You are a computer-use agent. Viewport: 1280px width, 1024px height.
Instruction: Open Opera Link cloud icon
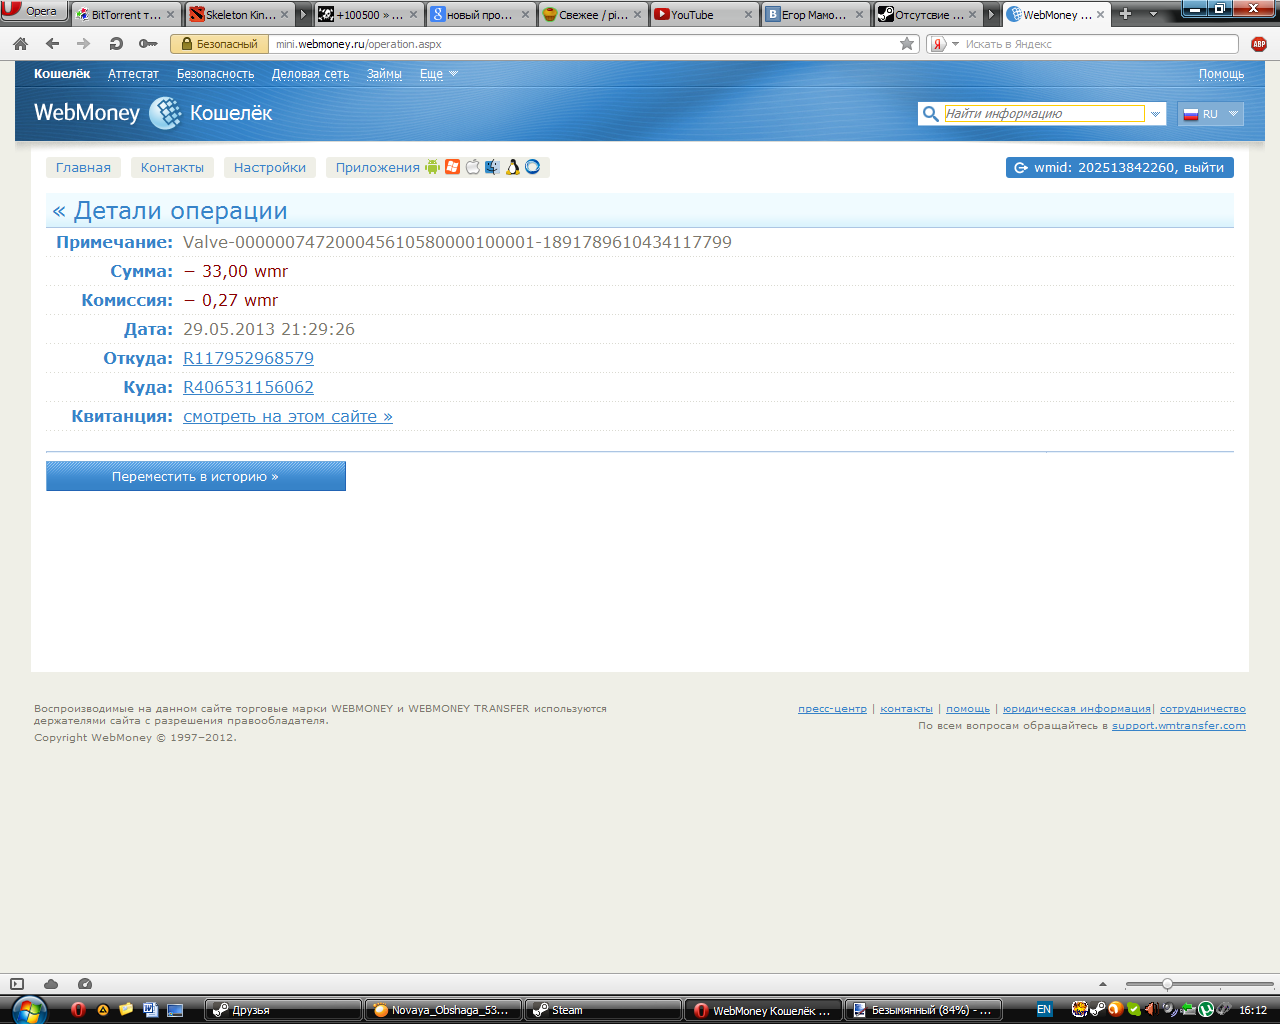pos(51,984)
